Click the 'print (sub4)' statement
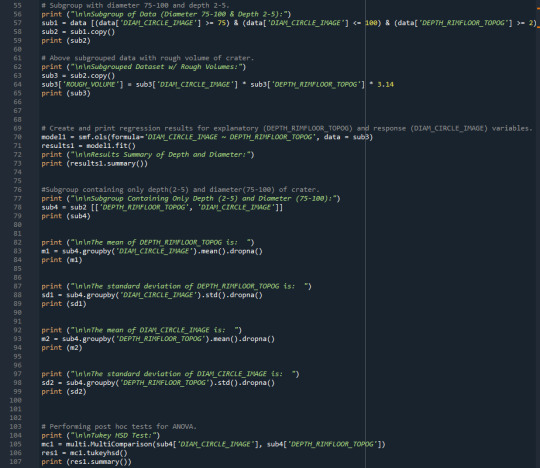540x468 pixels. pos(66,216)
